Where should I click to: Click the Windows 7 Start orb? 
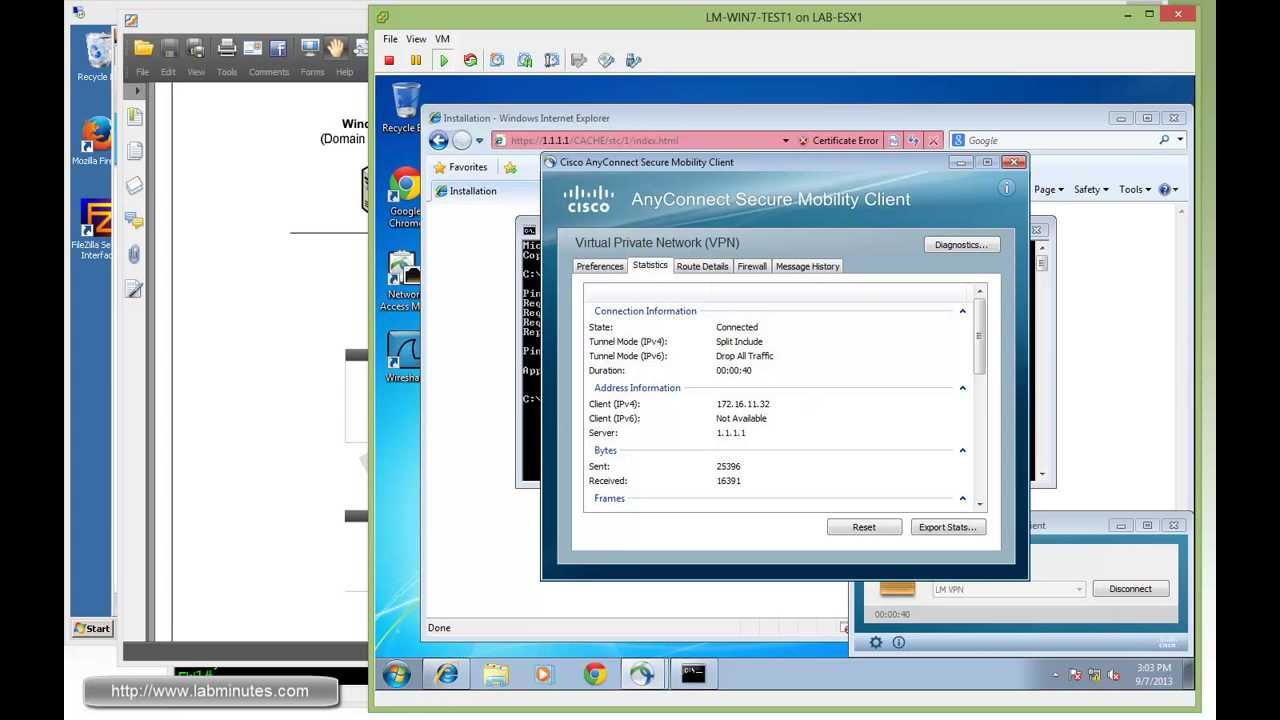click(x=397, y=674)
